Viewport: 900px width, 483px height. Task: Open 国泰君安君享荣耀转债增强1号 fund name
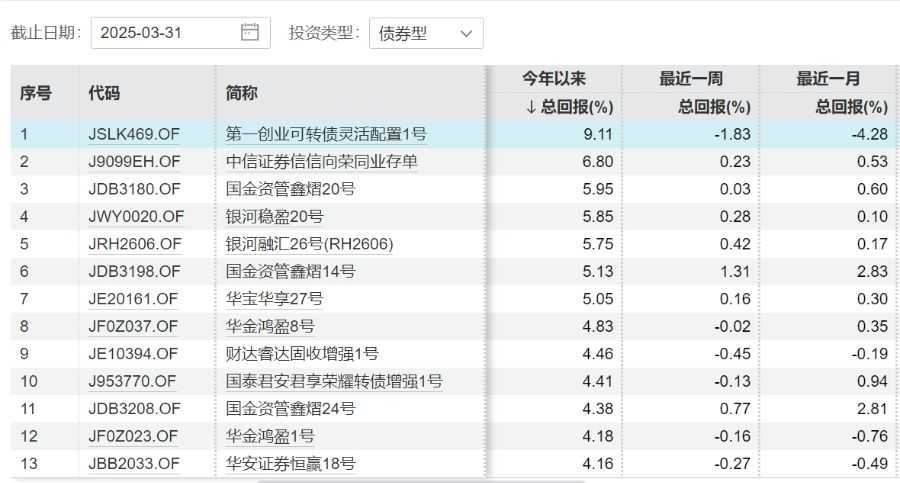click(334, 381)
